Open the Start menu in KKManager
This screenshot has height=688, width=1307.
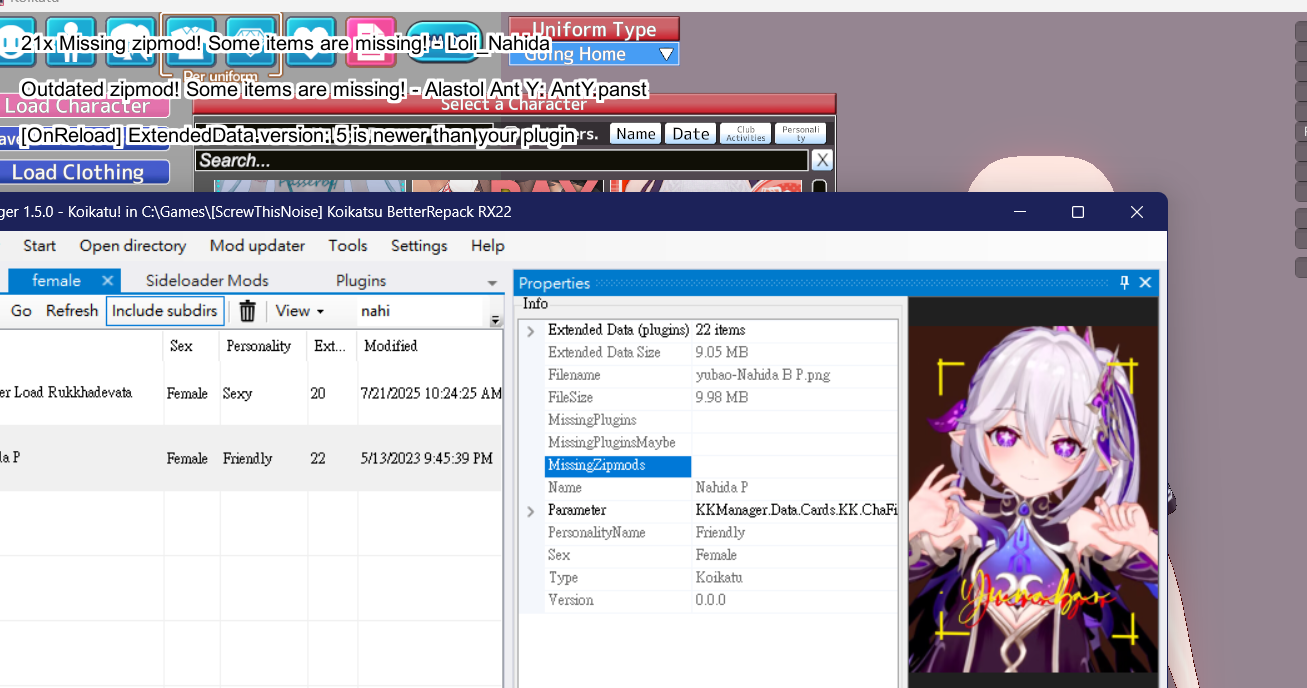point(40,246)
